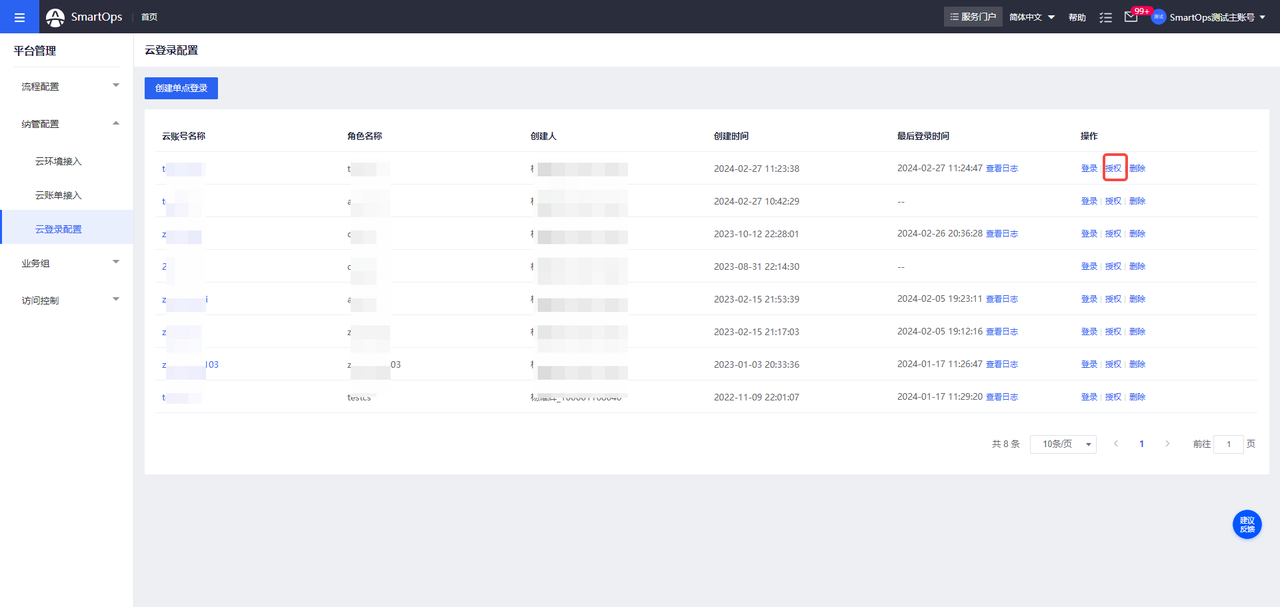The image size is (1280, 607).
Task: Click the 前往 page number input field
Action: tap(1228, 444)
